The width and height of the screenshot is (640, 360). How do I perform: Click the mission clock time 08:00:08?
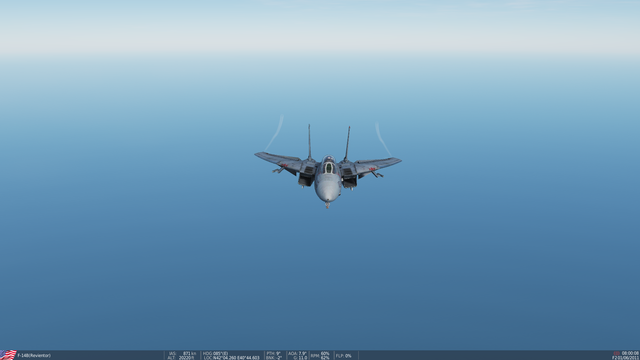630,353
